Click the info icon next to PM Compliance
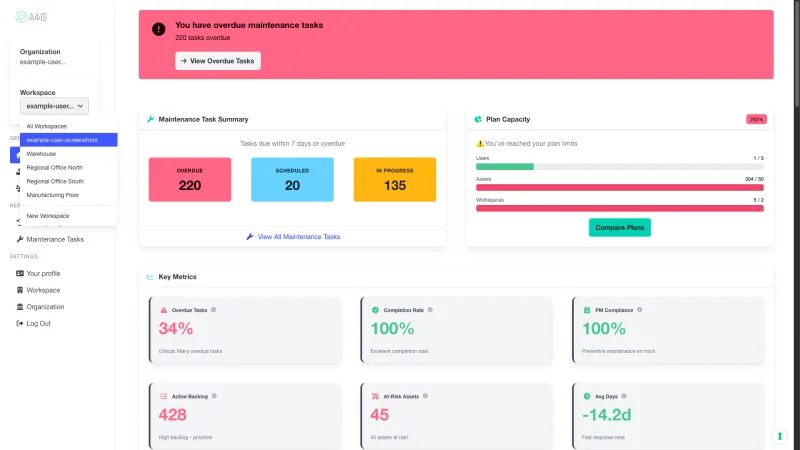 tap(641, 310)
